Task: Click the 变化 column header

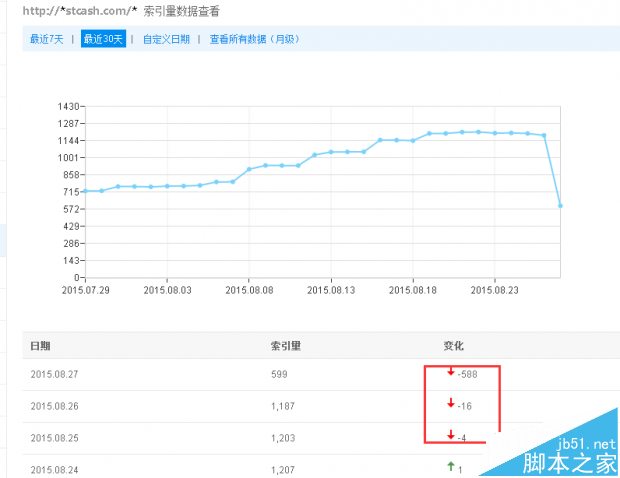Action: (453, 346)
